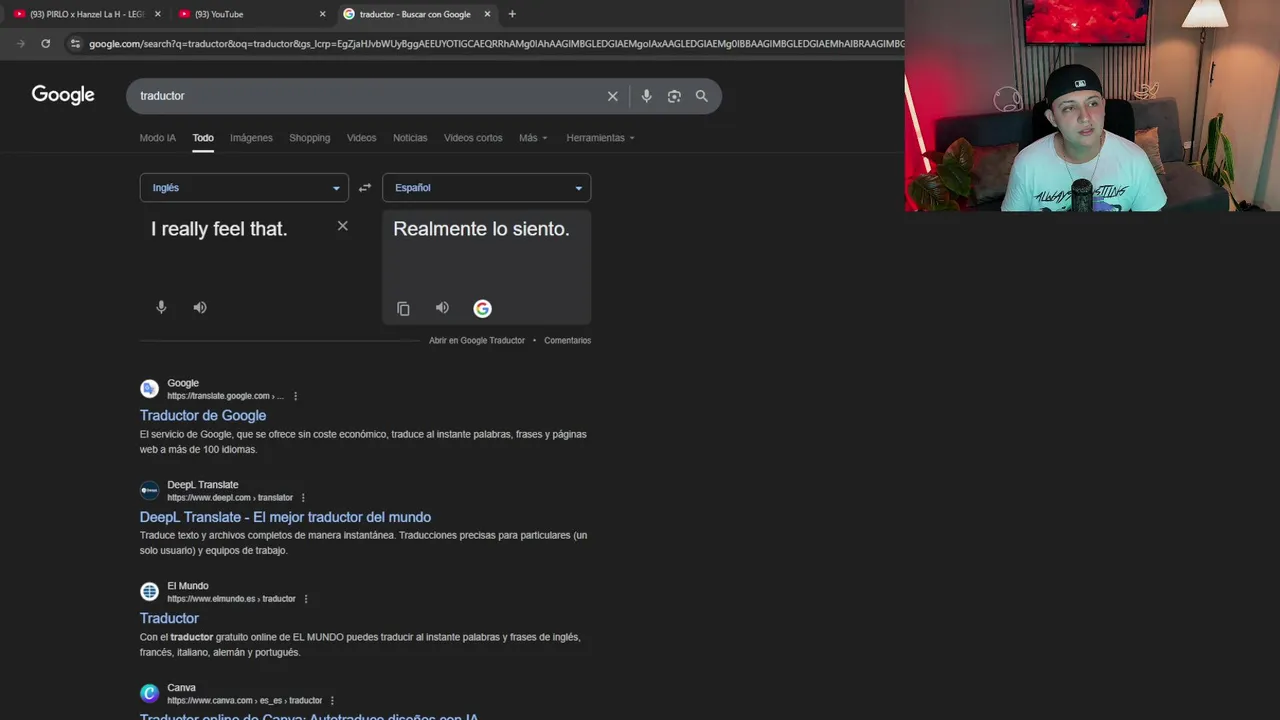Open Google Lens image search
The image size is (1280, 720).
[674, 96]
